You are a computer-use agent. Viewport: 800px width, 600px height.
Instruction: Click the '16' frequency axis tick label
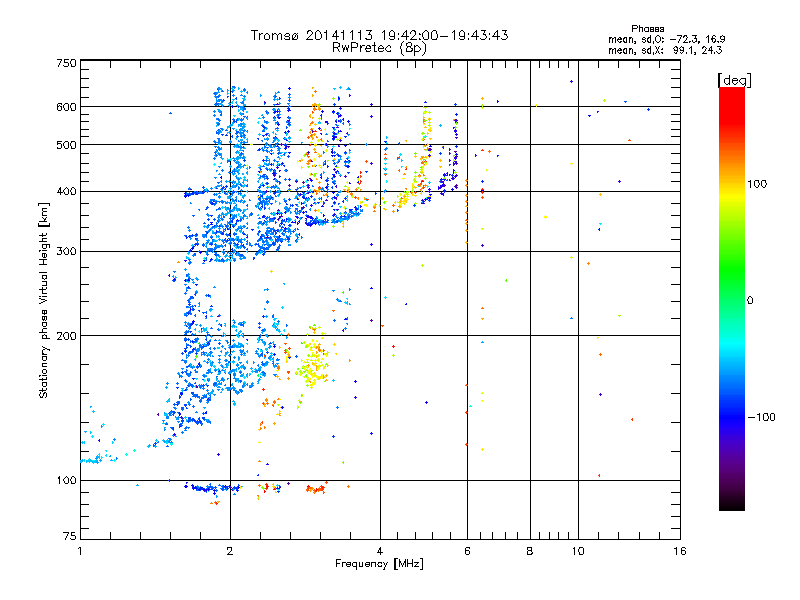click(x=680, y=551)
